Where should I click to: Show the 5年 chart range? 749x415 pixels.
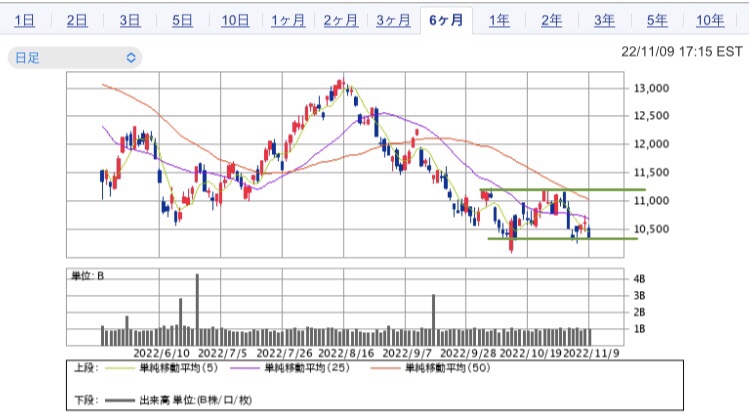click(657, 21)
